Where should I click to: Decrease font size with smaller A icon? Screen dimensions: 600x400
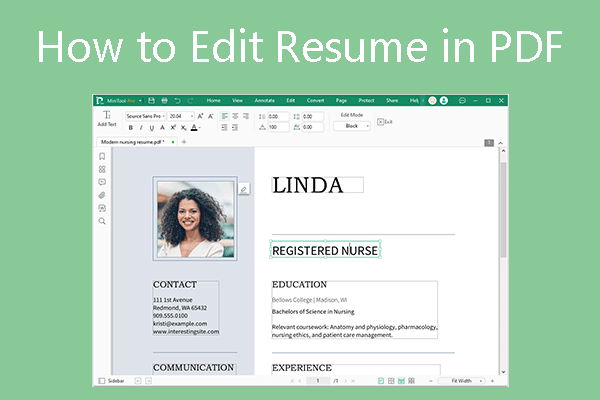point(210,116)
